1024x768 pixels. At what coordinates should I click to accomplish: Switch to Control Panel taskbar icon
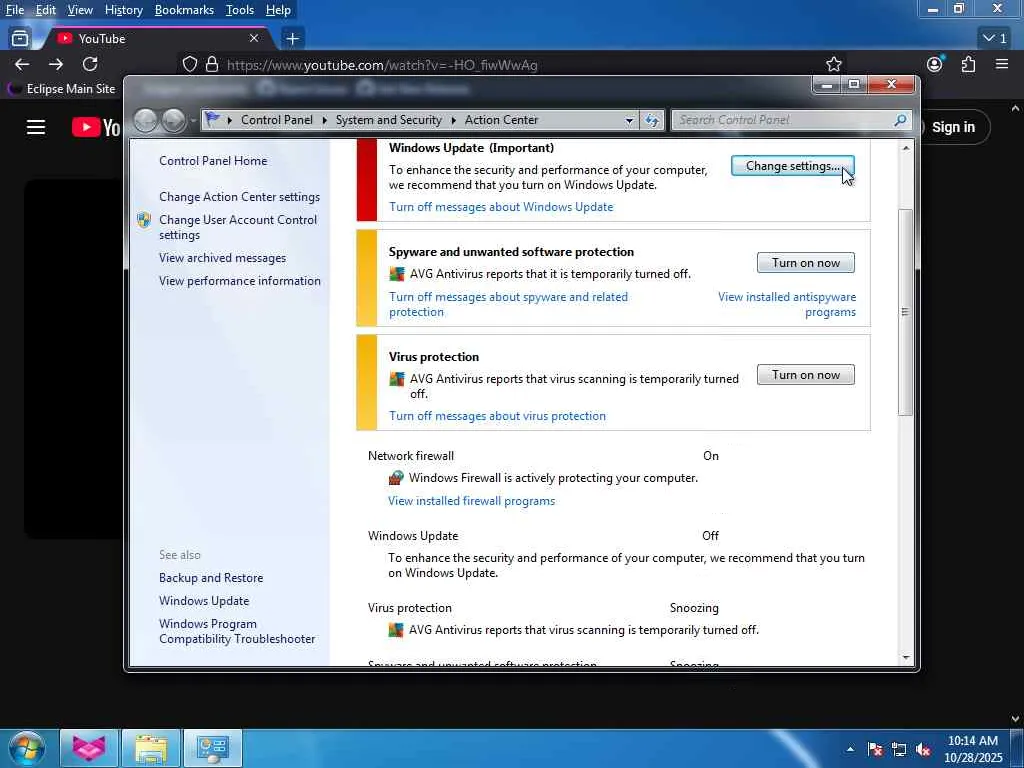[213, 748]
